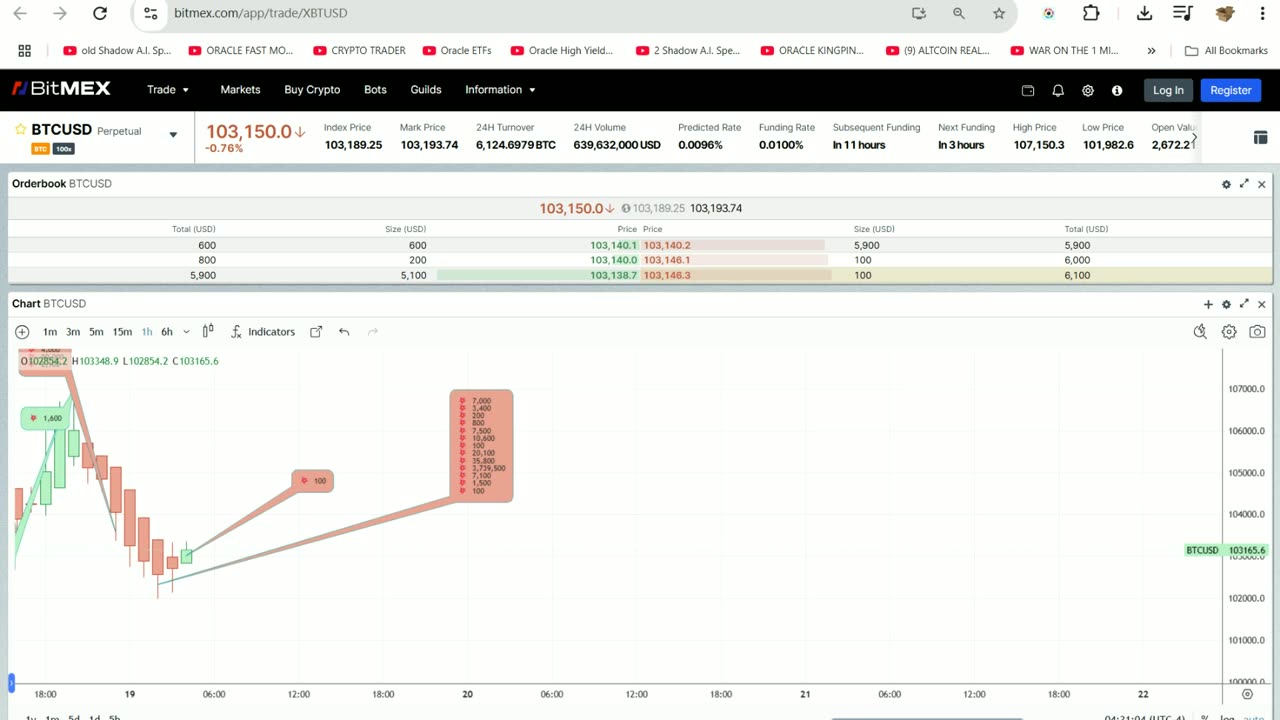This screenshot has width=1280, height=720.
Task: Select the 5m chart interval
Action: (x=96, y=332)
